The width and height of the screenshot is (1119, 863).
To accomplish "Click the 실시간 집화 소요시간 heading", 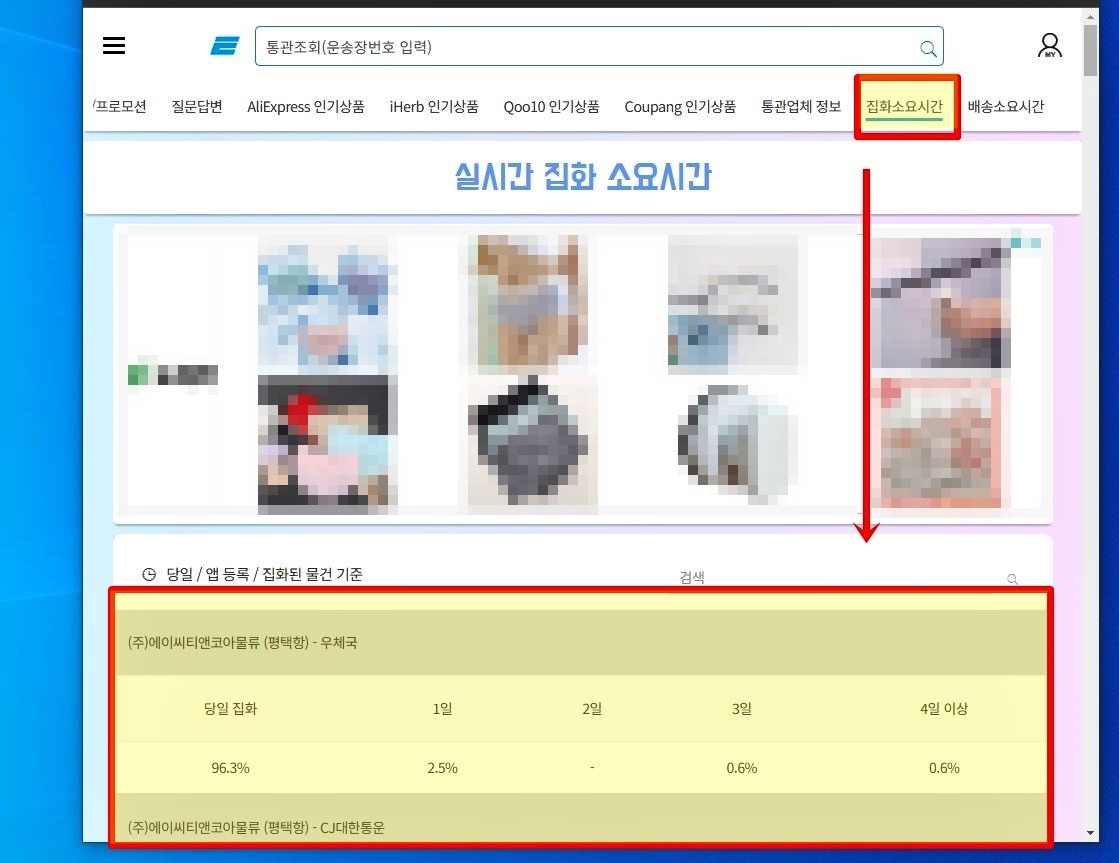I will point(582,176).
